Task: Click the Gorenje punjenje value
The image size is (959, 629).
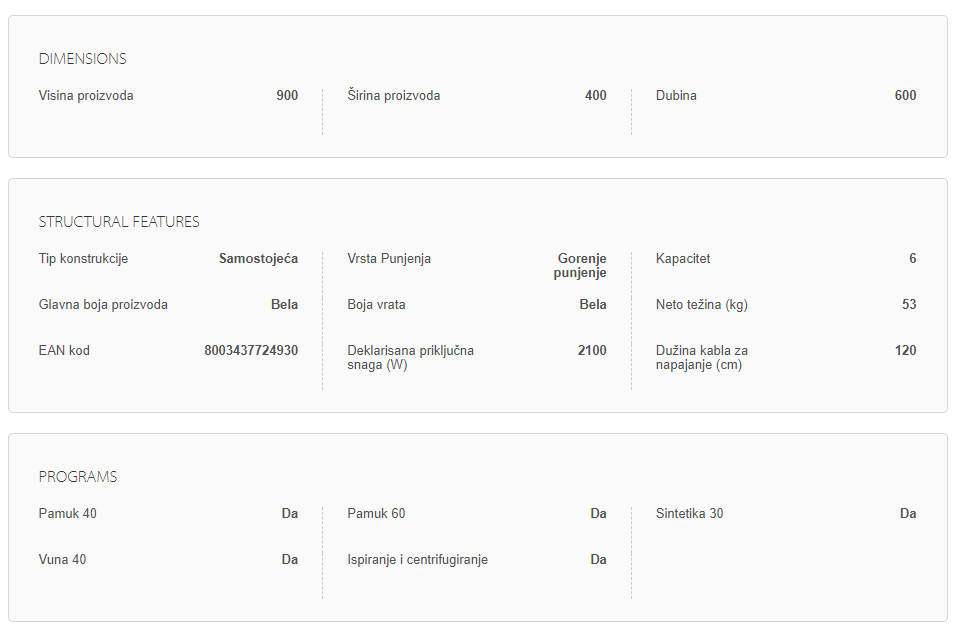Action: coord(582,266)
